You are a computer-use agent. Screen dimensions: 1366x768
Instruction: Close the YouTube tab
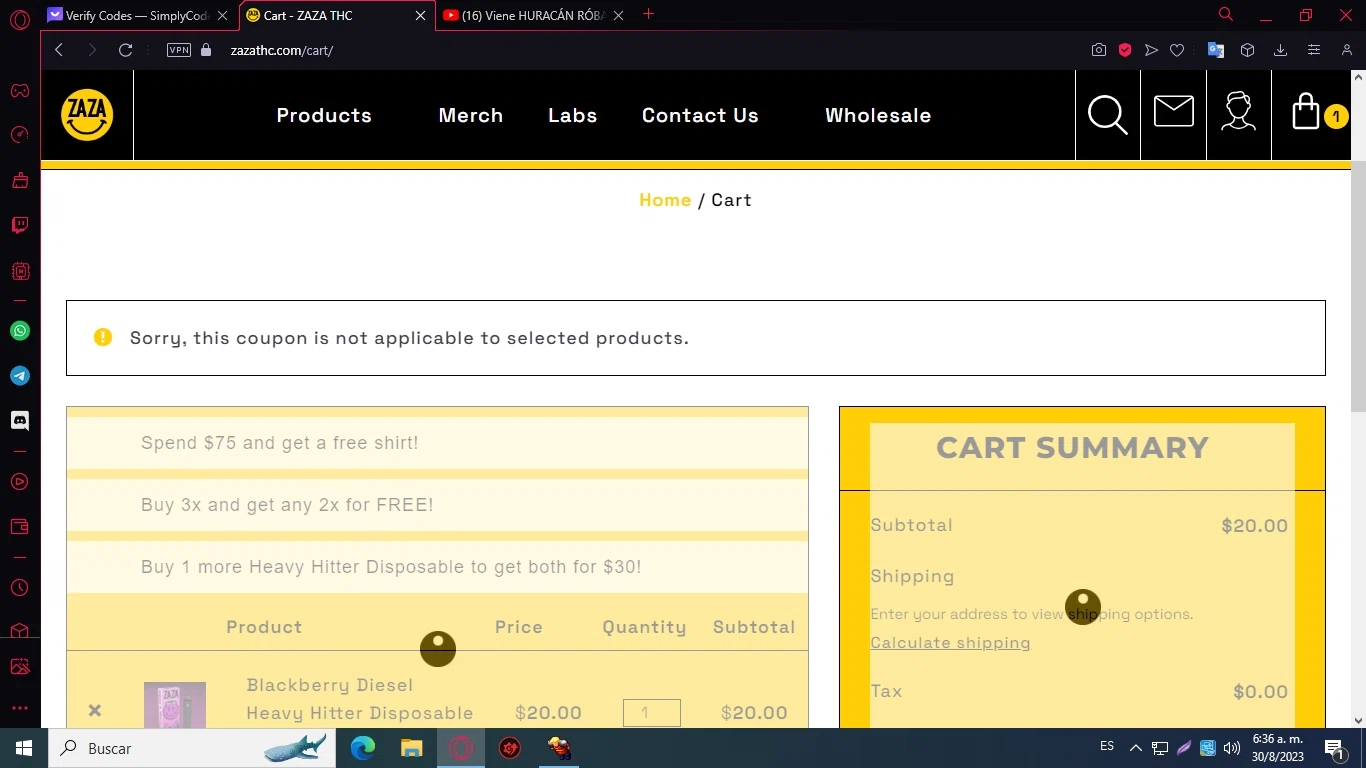[x=619, y=16]
